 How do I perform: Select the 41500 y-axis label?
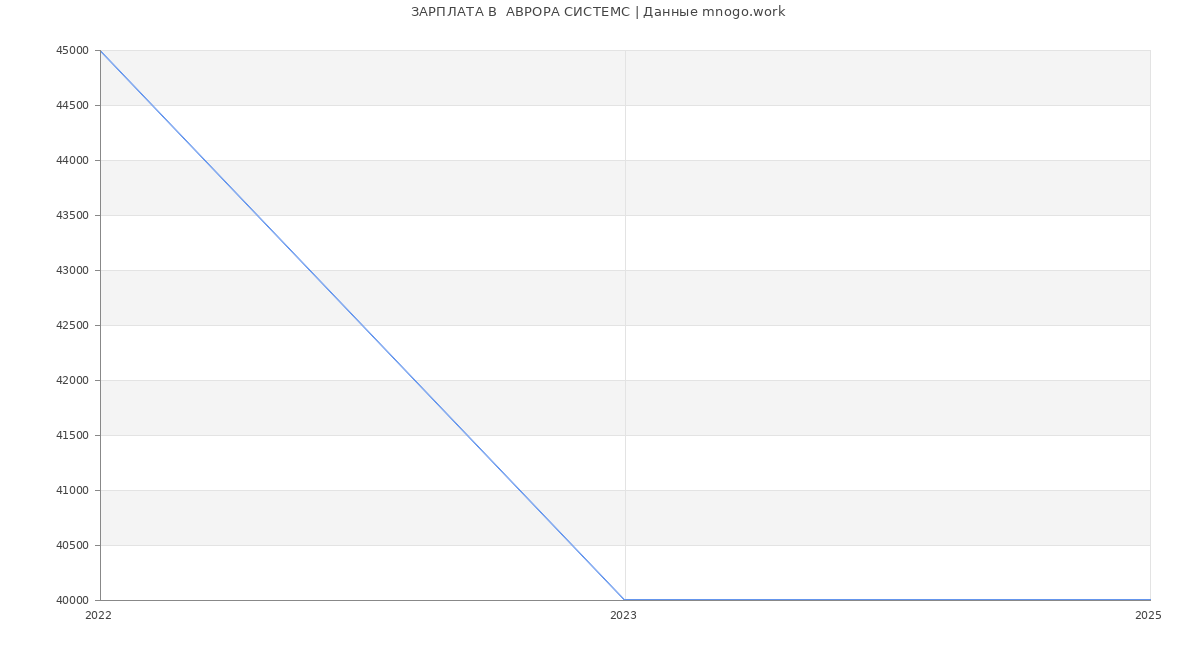click(74, 435)
